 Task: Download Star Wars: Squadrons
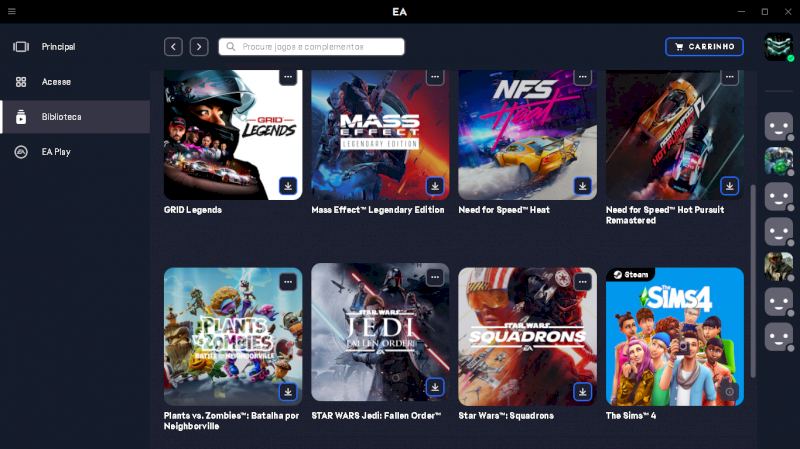(x=582, y=392)
